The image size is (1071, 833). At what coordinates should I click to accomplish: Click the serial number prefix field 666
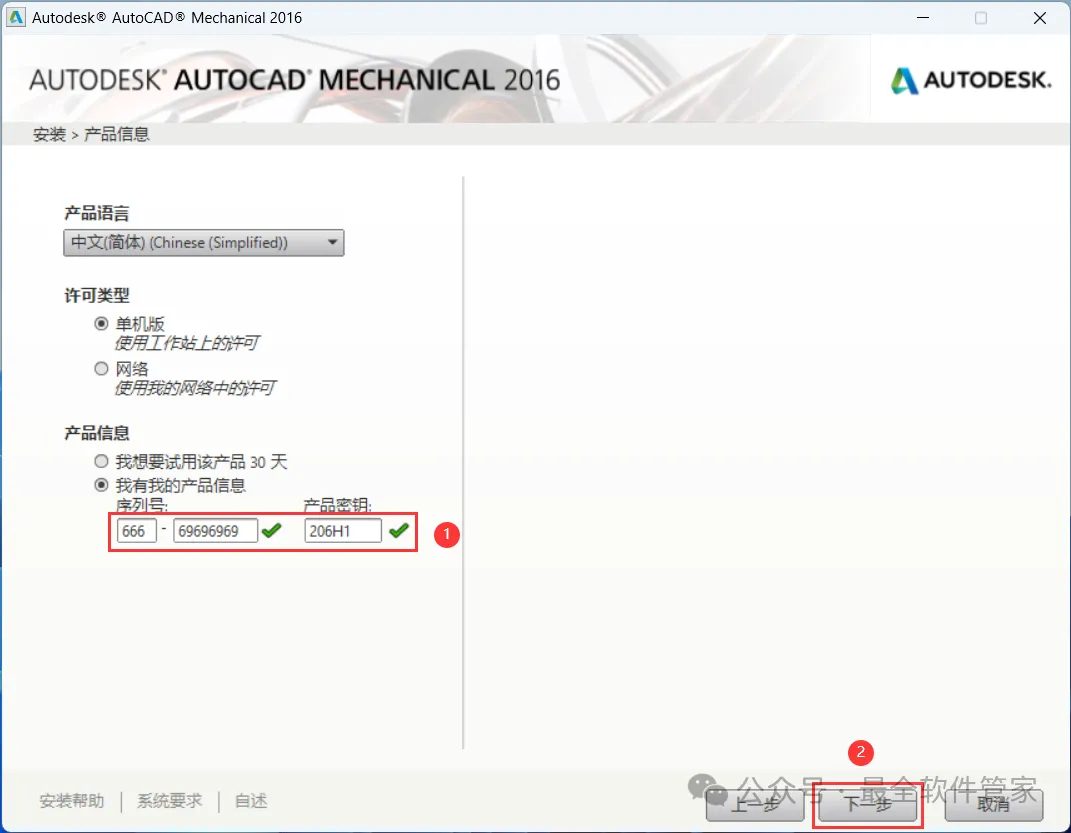click(x=137, y=531)
